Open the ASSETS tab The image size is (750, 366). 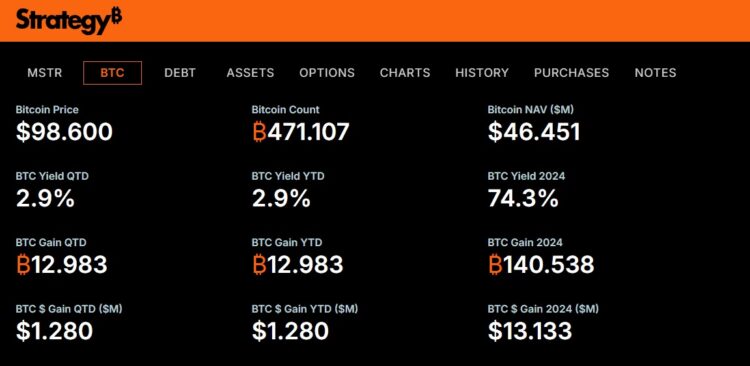pos(250,73)
